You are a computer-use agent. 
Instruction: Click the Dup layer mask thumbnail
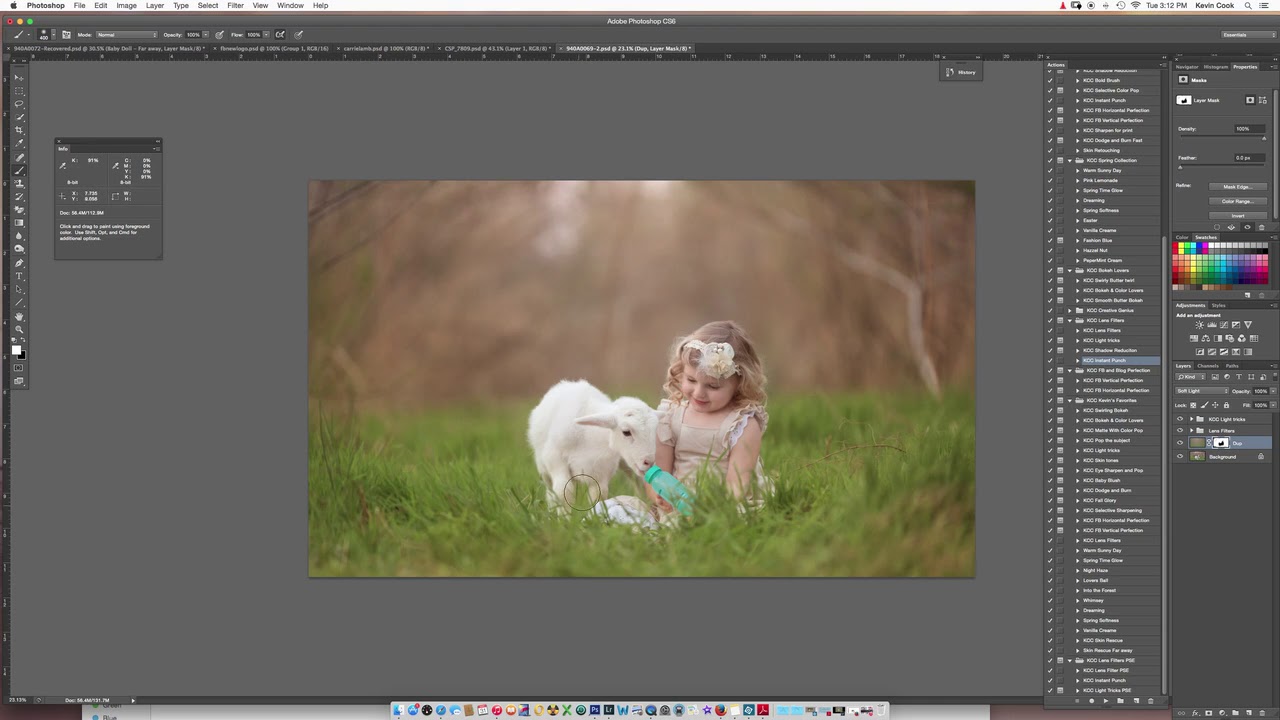click(1221, 443)
